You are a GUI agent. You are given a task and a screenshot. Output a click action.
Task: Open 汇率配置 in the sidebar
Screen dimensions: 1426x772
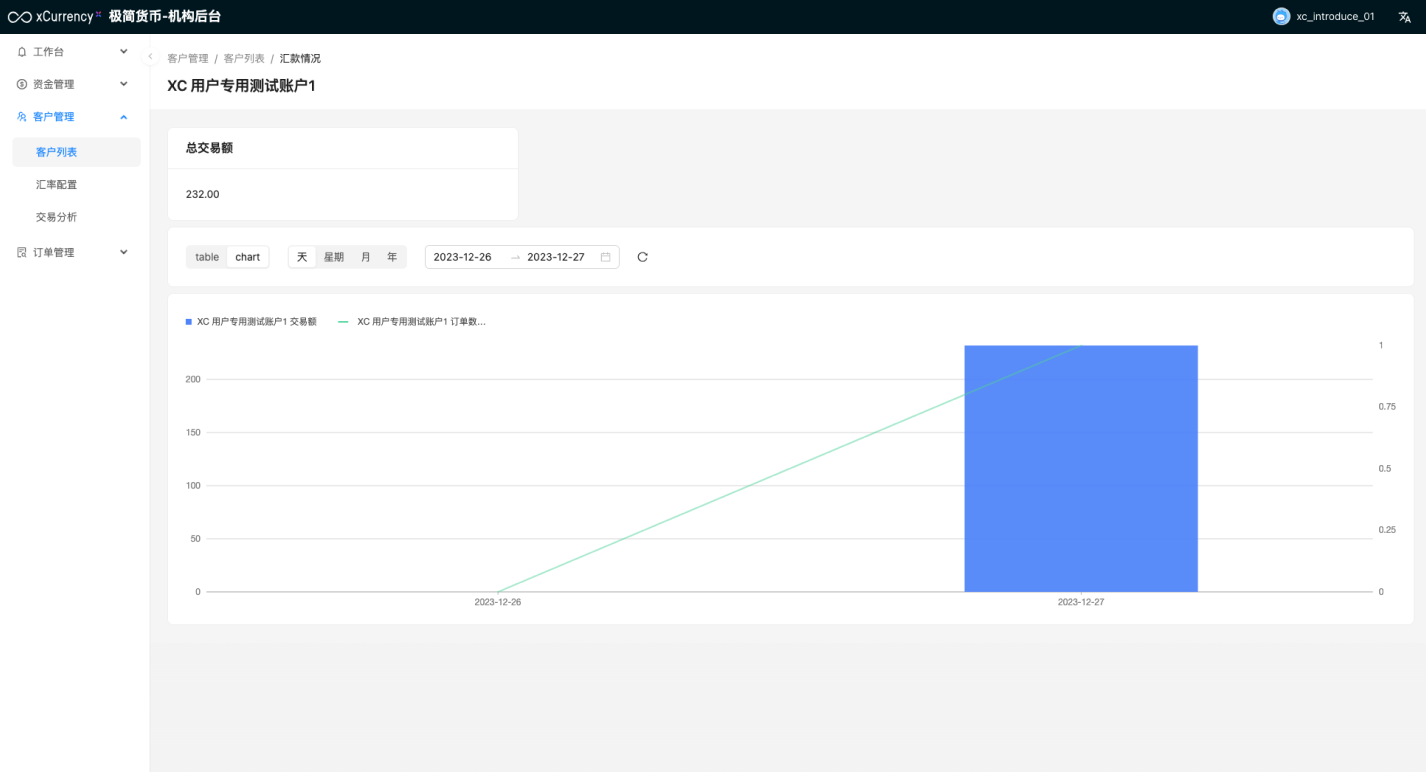click(76, 185)
